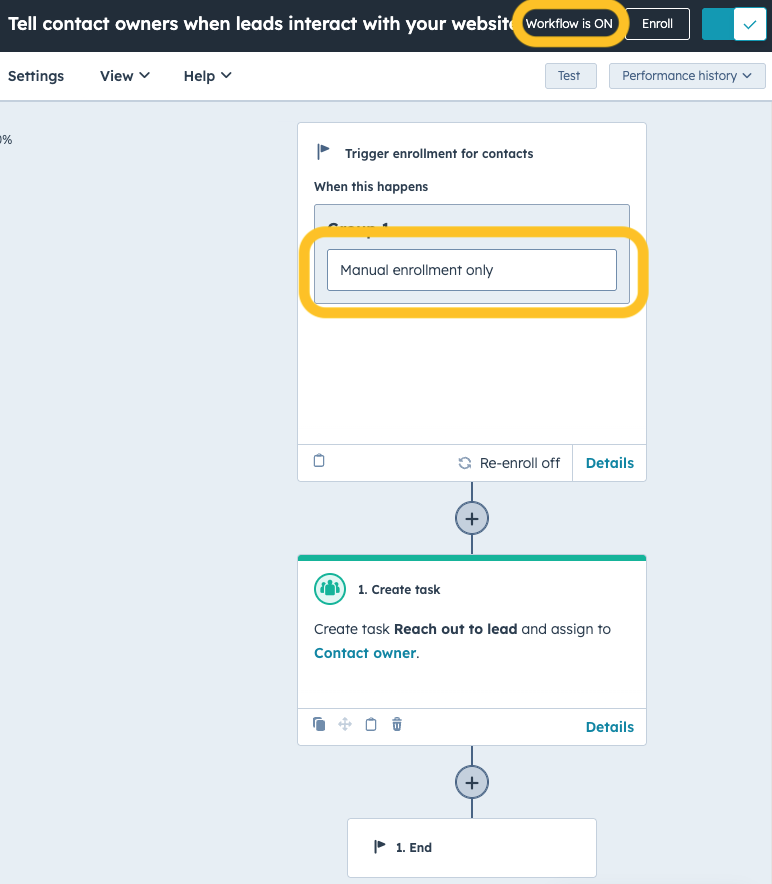Screen dimensions: 772x884
Task: Click the Manual enrollment only field
Action: 471,270
